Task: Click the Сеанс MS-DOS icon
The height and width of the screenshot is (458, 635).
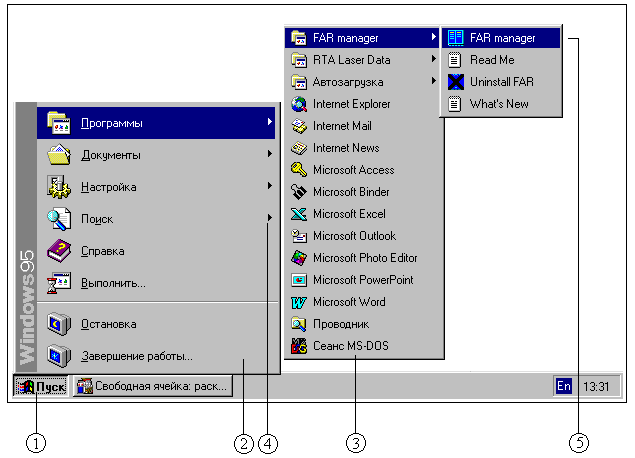Action: pyautogui.click(x=299, y=346)
